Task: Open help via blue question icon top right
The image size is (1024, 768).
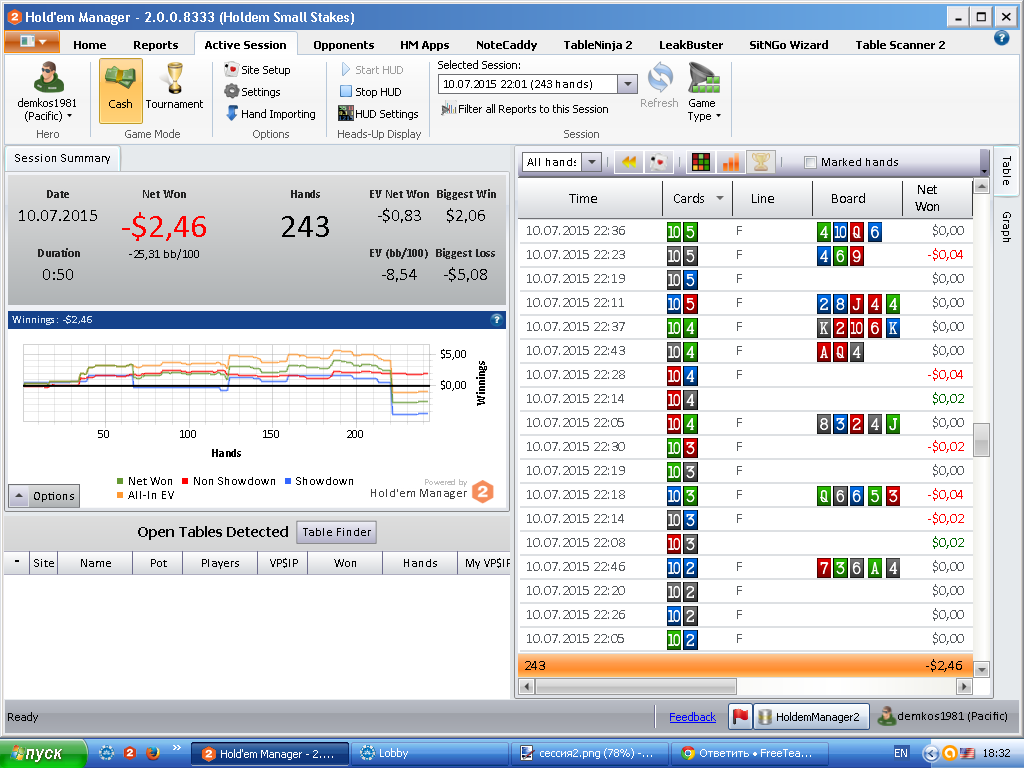Action: pos(1001,38)
